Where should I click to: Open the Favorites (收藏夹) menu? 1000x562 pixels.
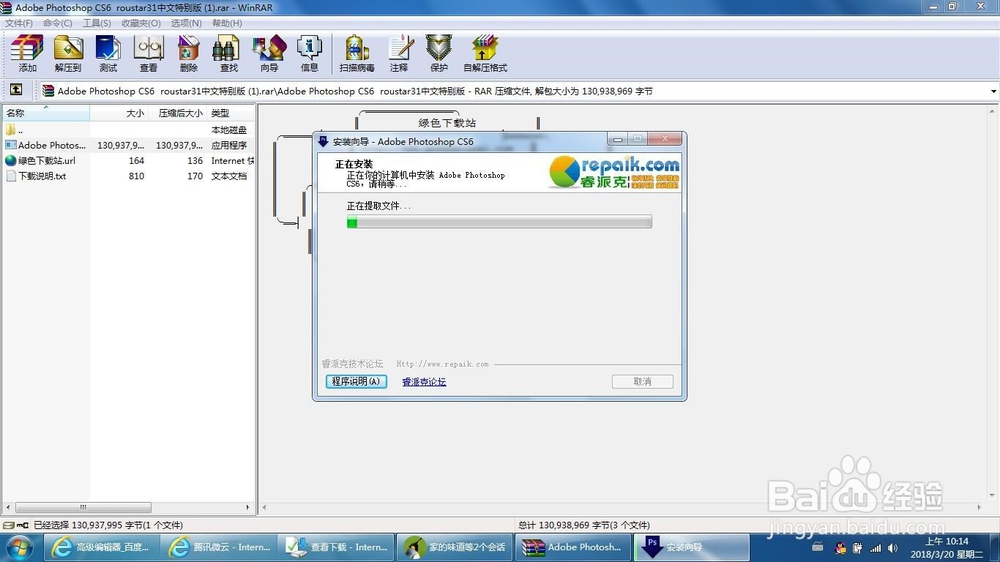141,23
